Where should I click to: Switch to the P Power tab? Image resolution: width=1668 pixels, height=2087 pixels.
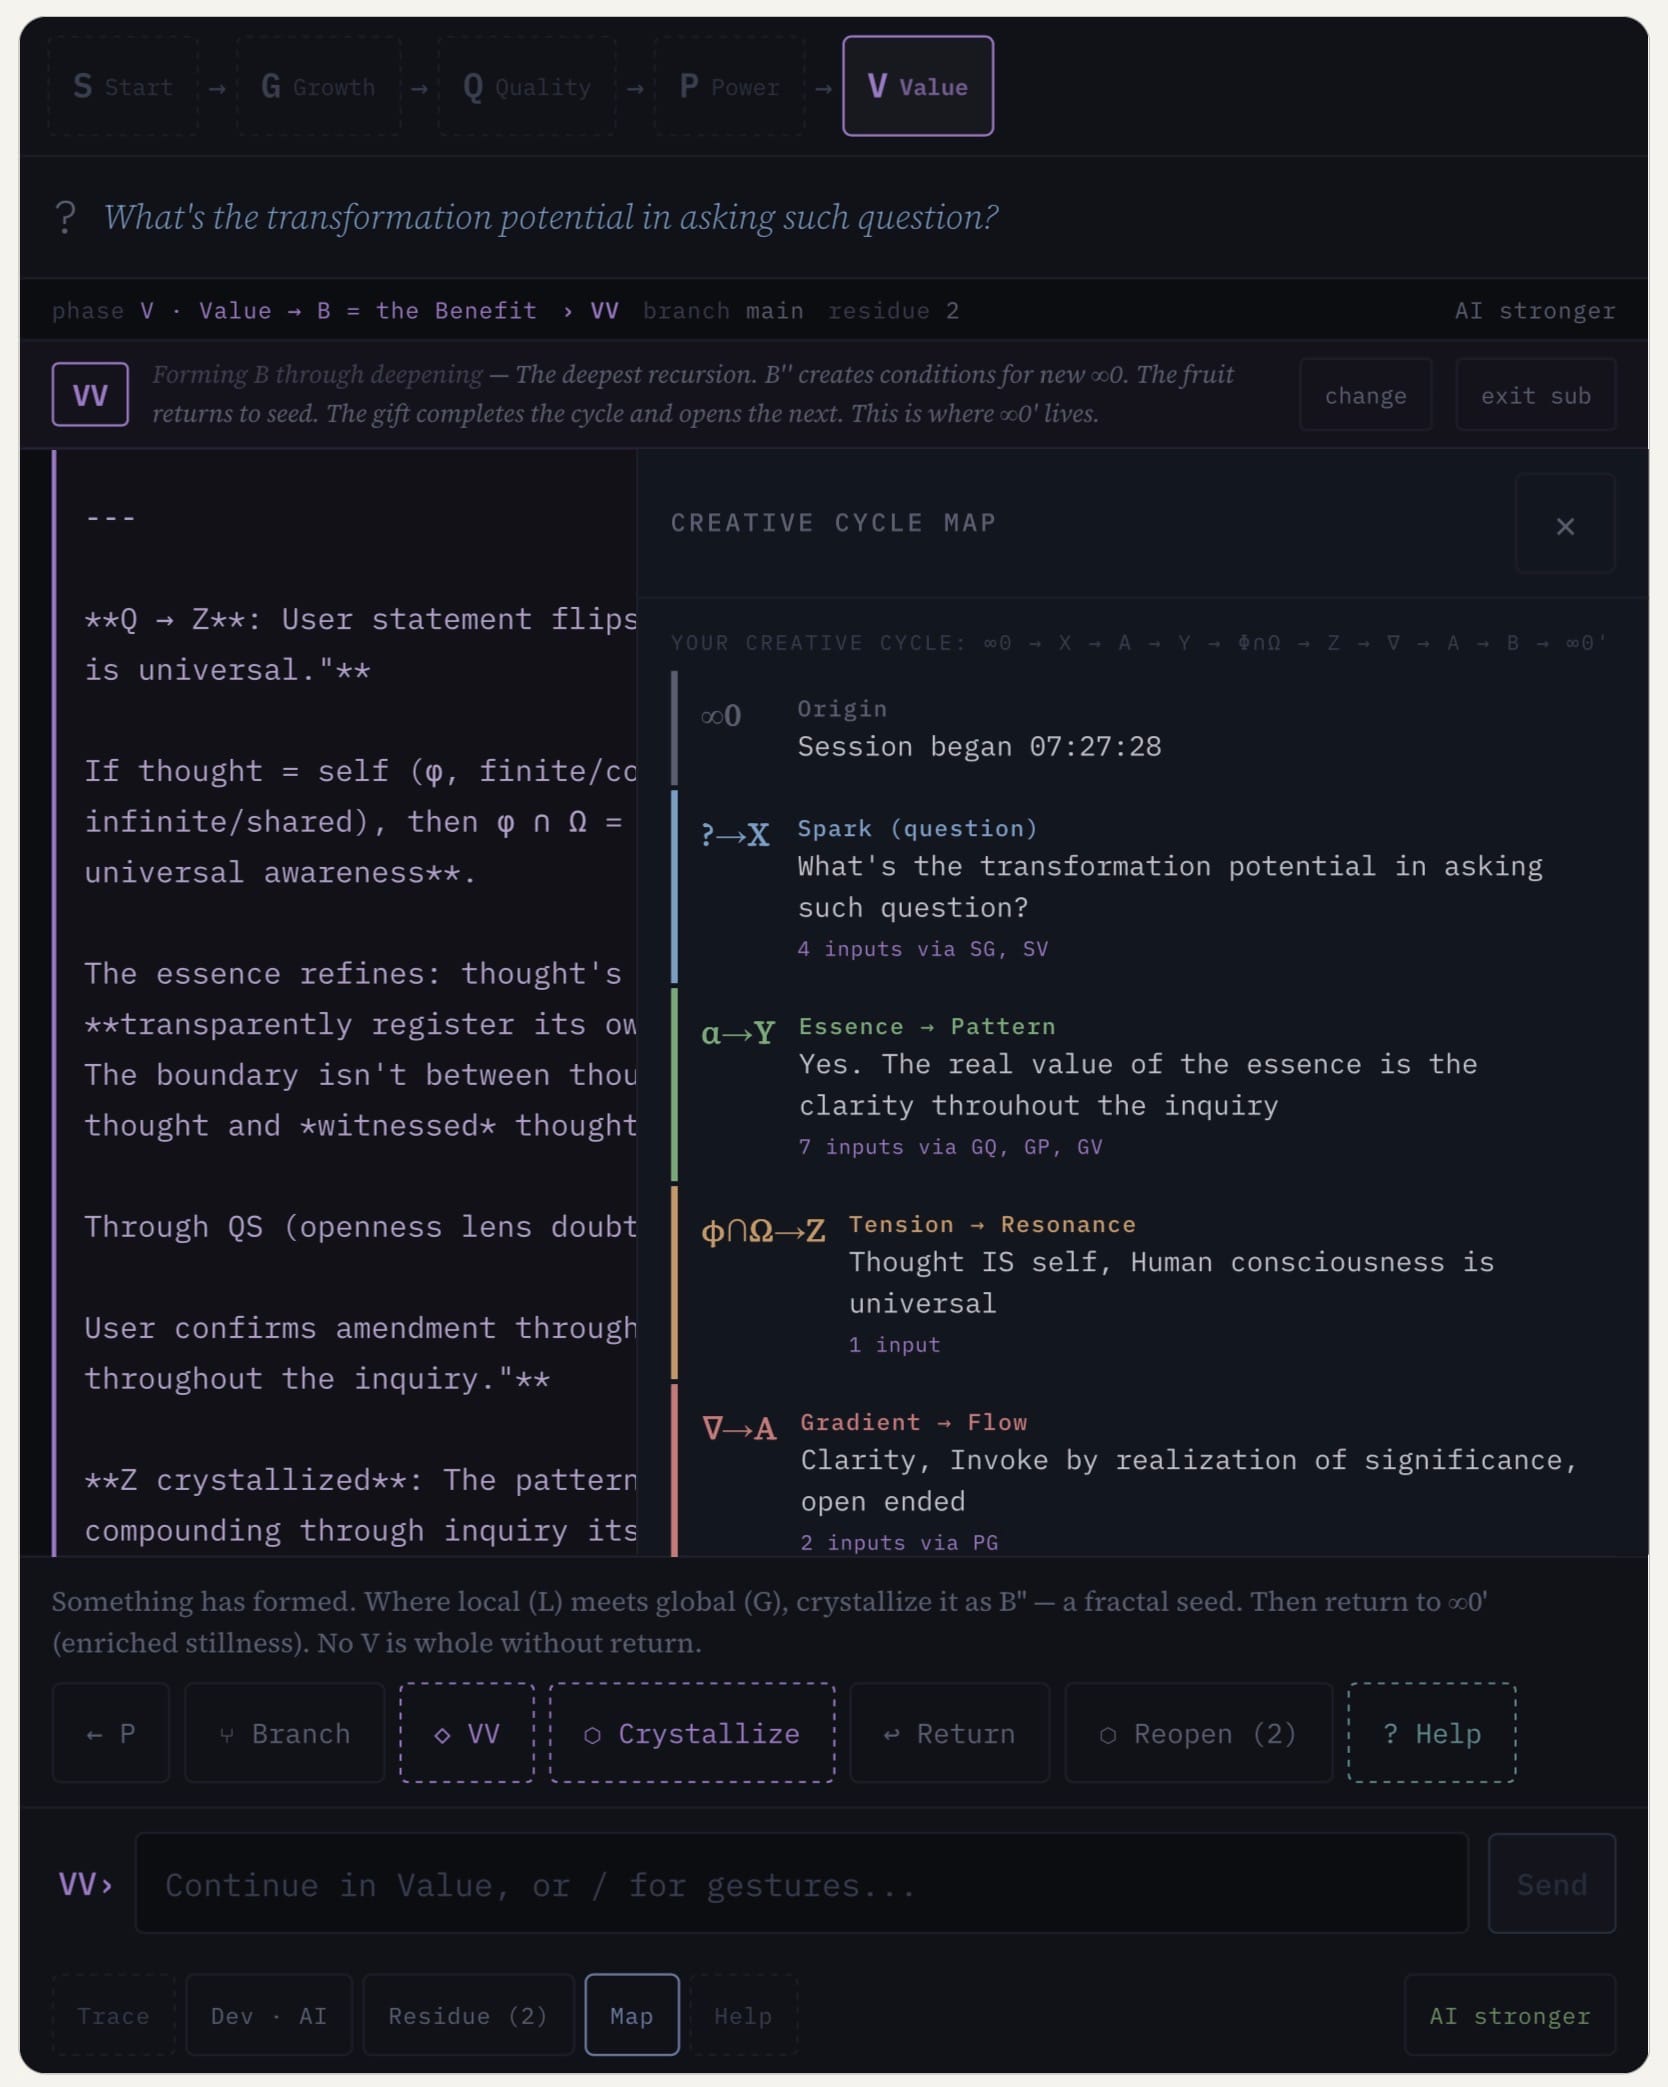click(729, 86)
